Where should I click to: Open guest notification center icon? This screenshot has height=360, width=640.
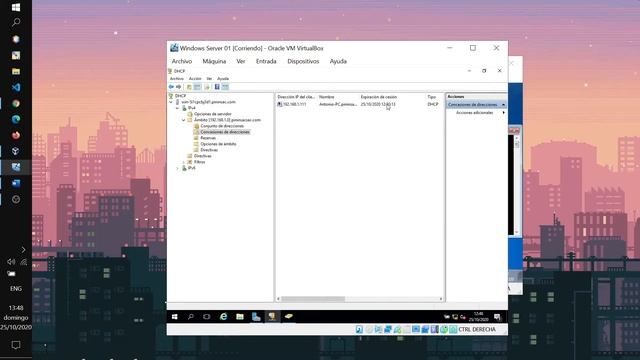coord(497,317)
